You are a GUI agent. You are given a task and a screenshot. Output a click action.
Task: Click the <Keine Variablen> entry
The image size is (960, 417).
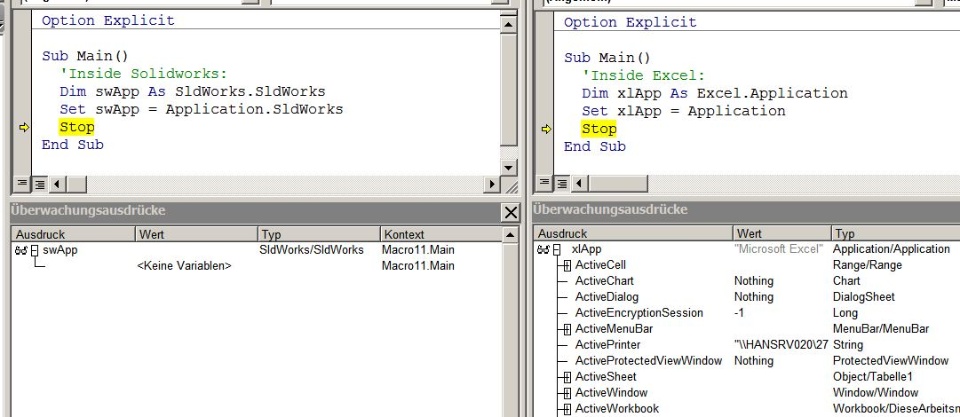pyautogui.click(x=184, y=266)
